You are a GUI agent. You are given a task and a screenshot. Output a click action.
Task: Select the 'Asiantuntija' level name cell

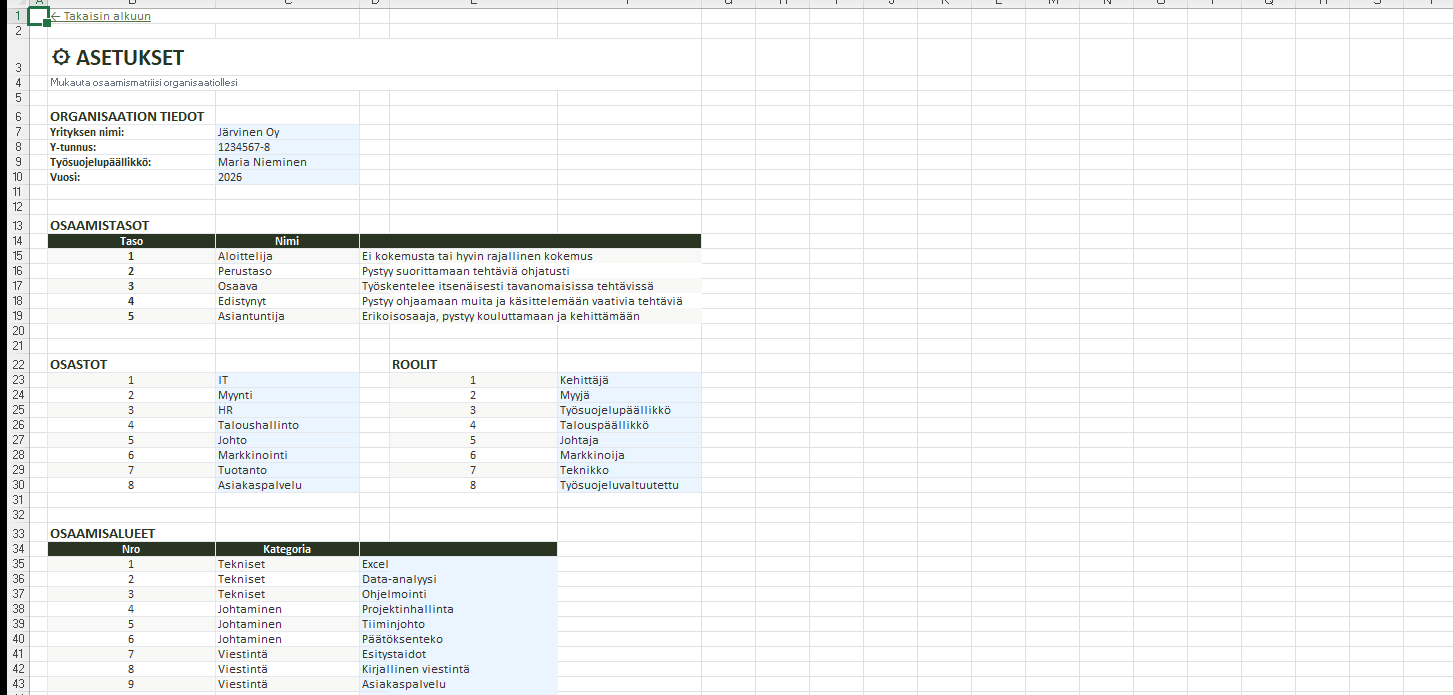287,316
